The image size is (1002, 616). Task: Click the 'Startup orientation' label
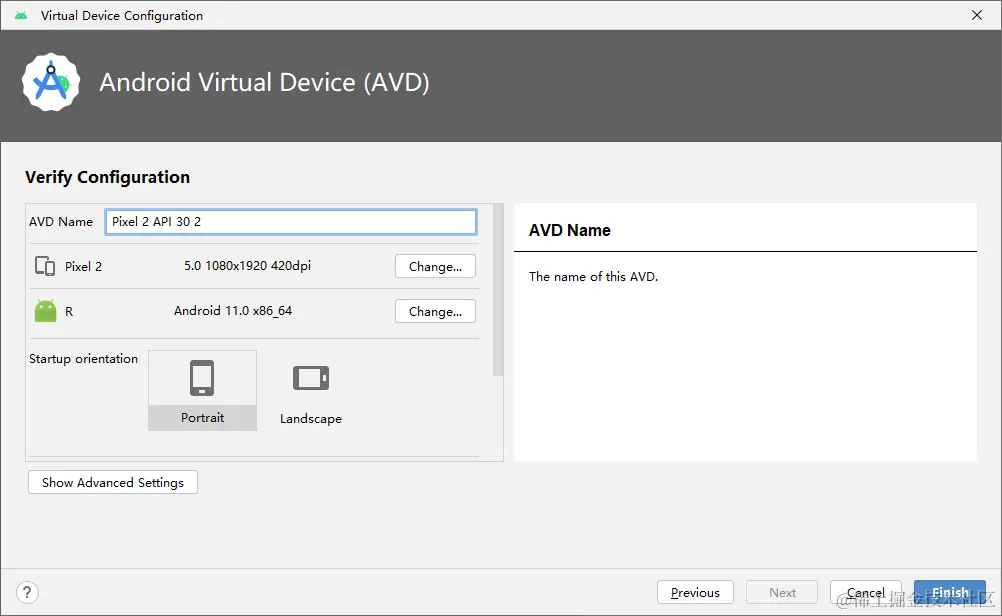click(83, 358)
